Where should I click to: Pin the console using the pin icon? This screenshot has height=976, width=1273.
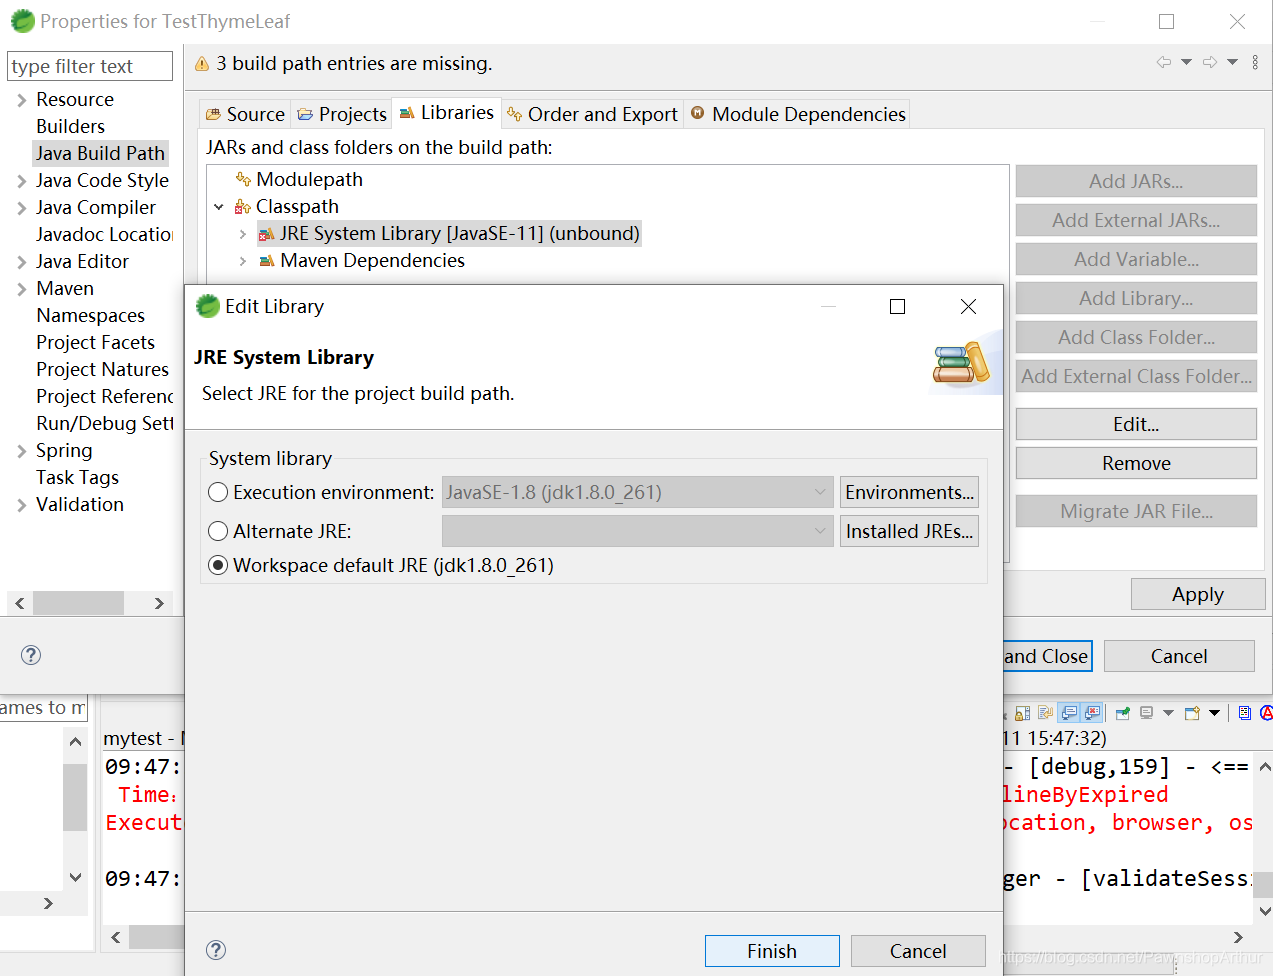click(x=1122, y=713)
